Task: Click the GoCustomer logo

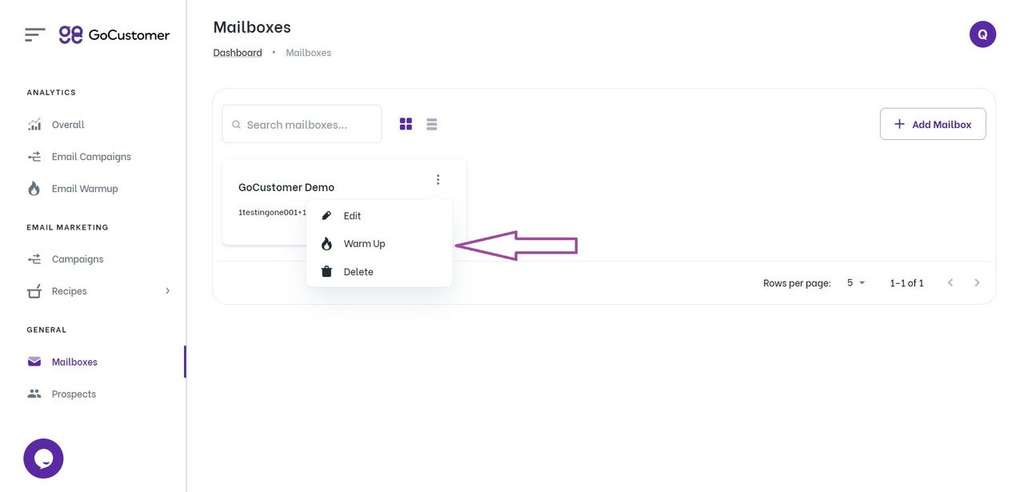Action: point(114,35)
